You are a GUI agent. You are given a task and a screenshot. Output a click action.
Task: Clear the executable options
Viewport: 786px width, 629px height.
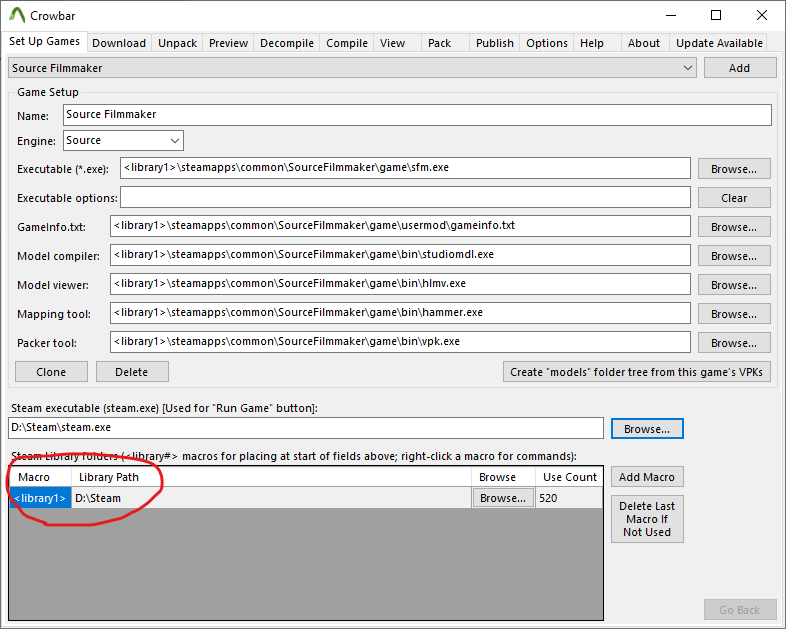click(x=734, y=198)
